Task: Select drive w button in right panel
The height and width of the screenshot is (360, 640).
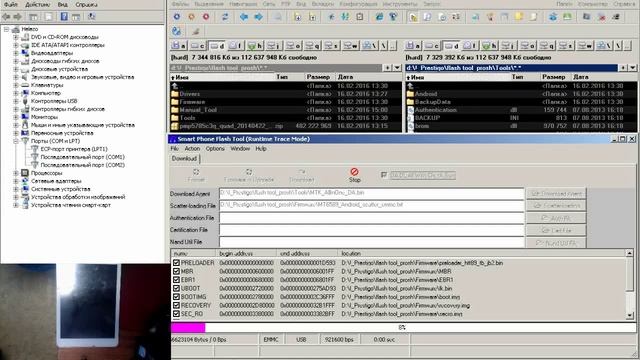Action: click(x=584, y=46)
